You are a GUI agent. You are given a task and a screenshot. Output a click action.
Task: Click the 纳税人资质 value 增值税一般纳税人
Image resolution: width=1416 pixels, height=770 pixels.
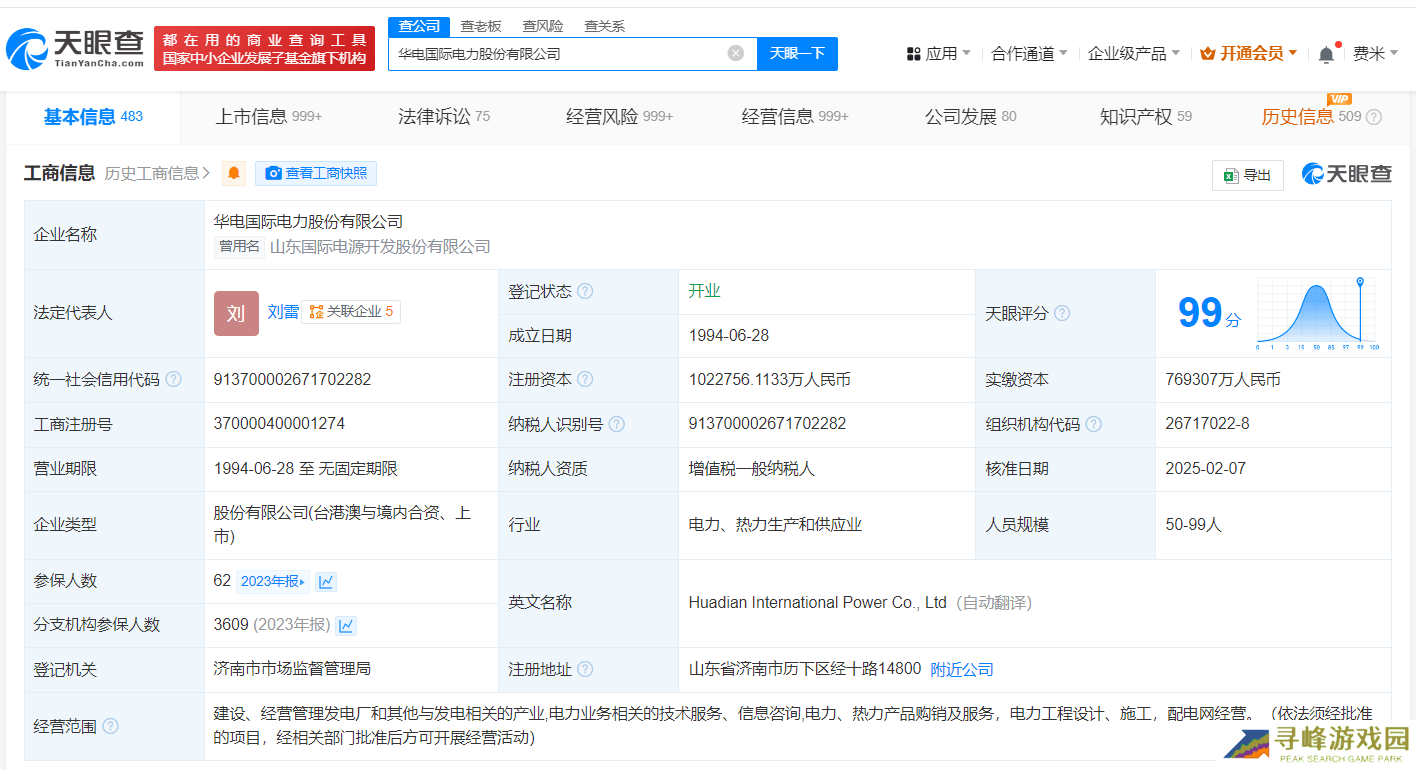[752, 468]
